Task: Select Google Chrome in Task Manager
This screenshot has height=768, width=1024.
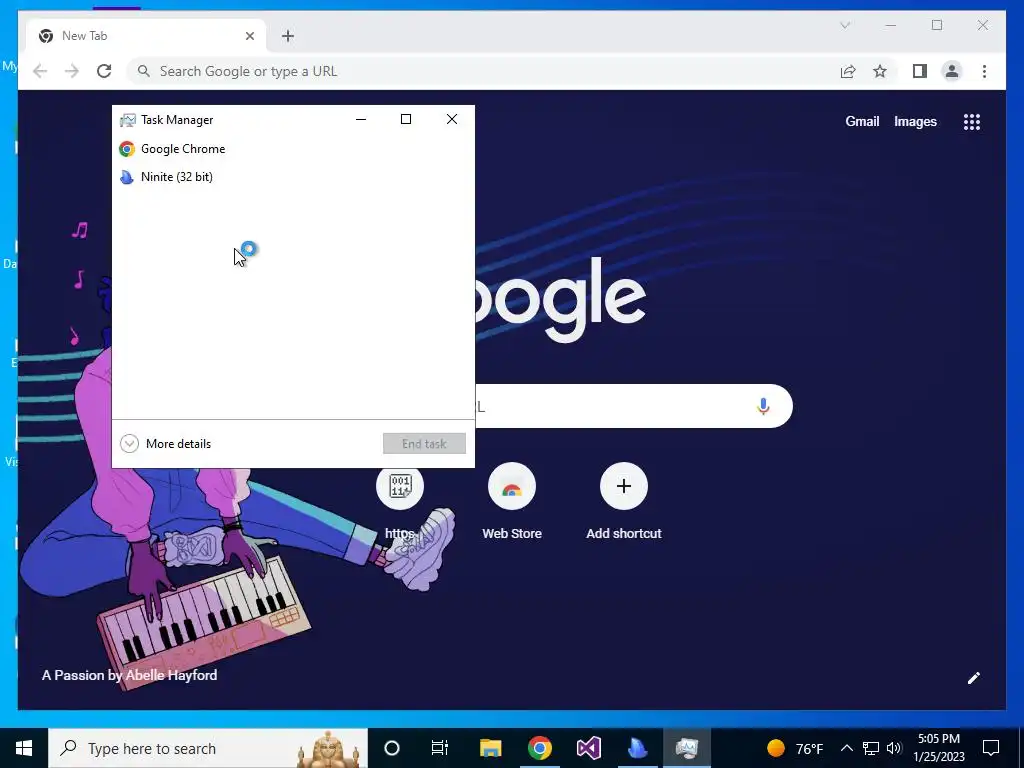Action: point(293,149)
